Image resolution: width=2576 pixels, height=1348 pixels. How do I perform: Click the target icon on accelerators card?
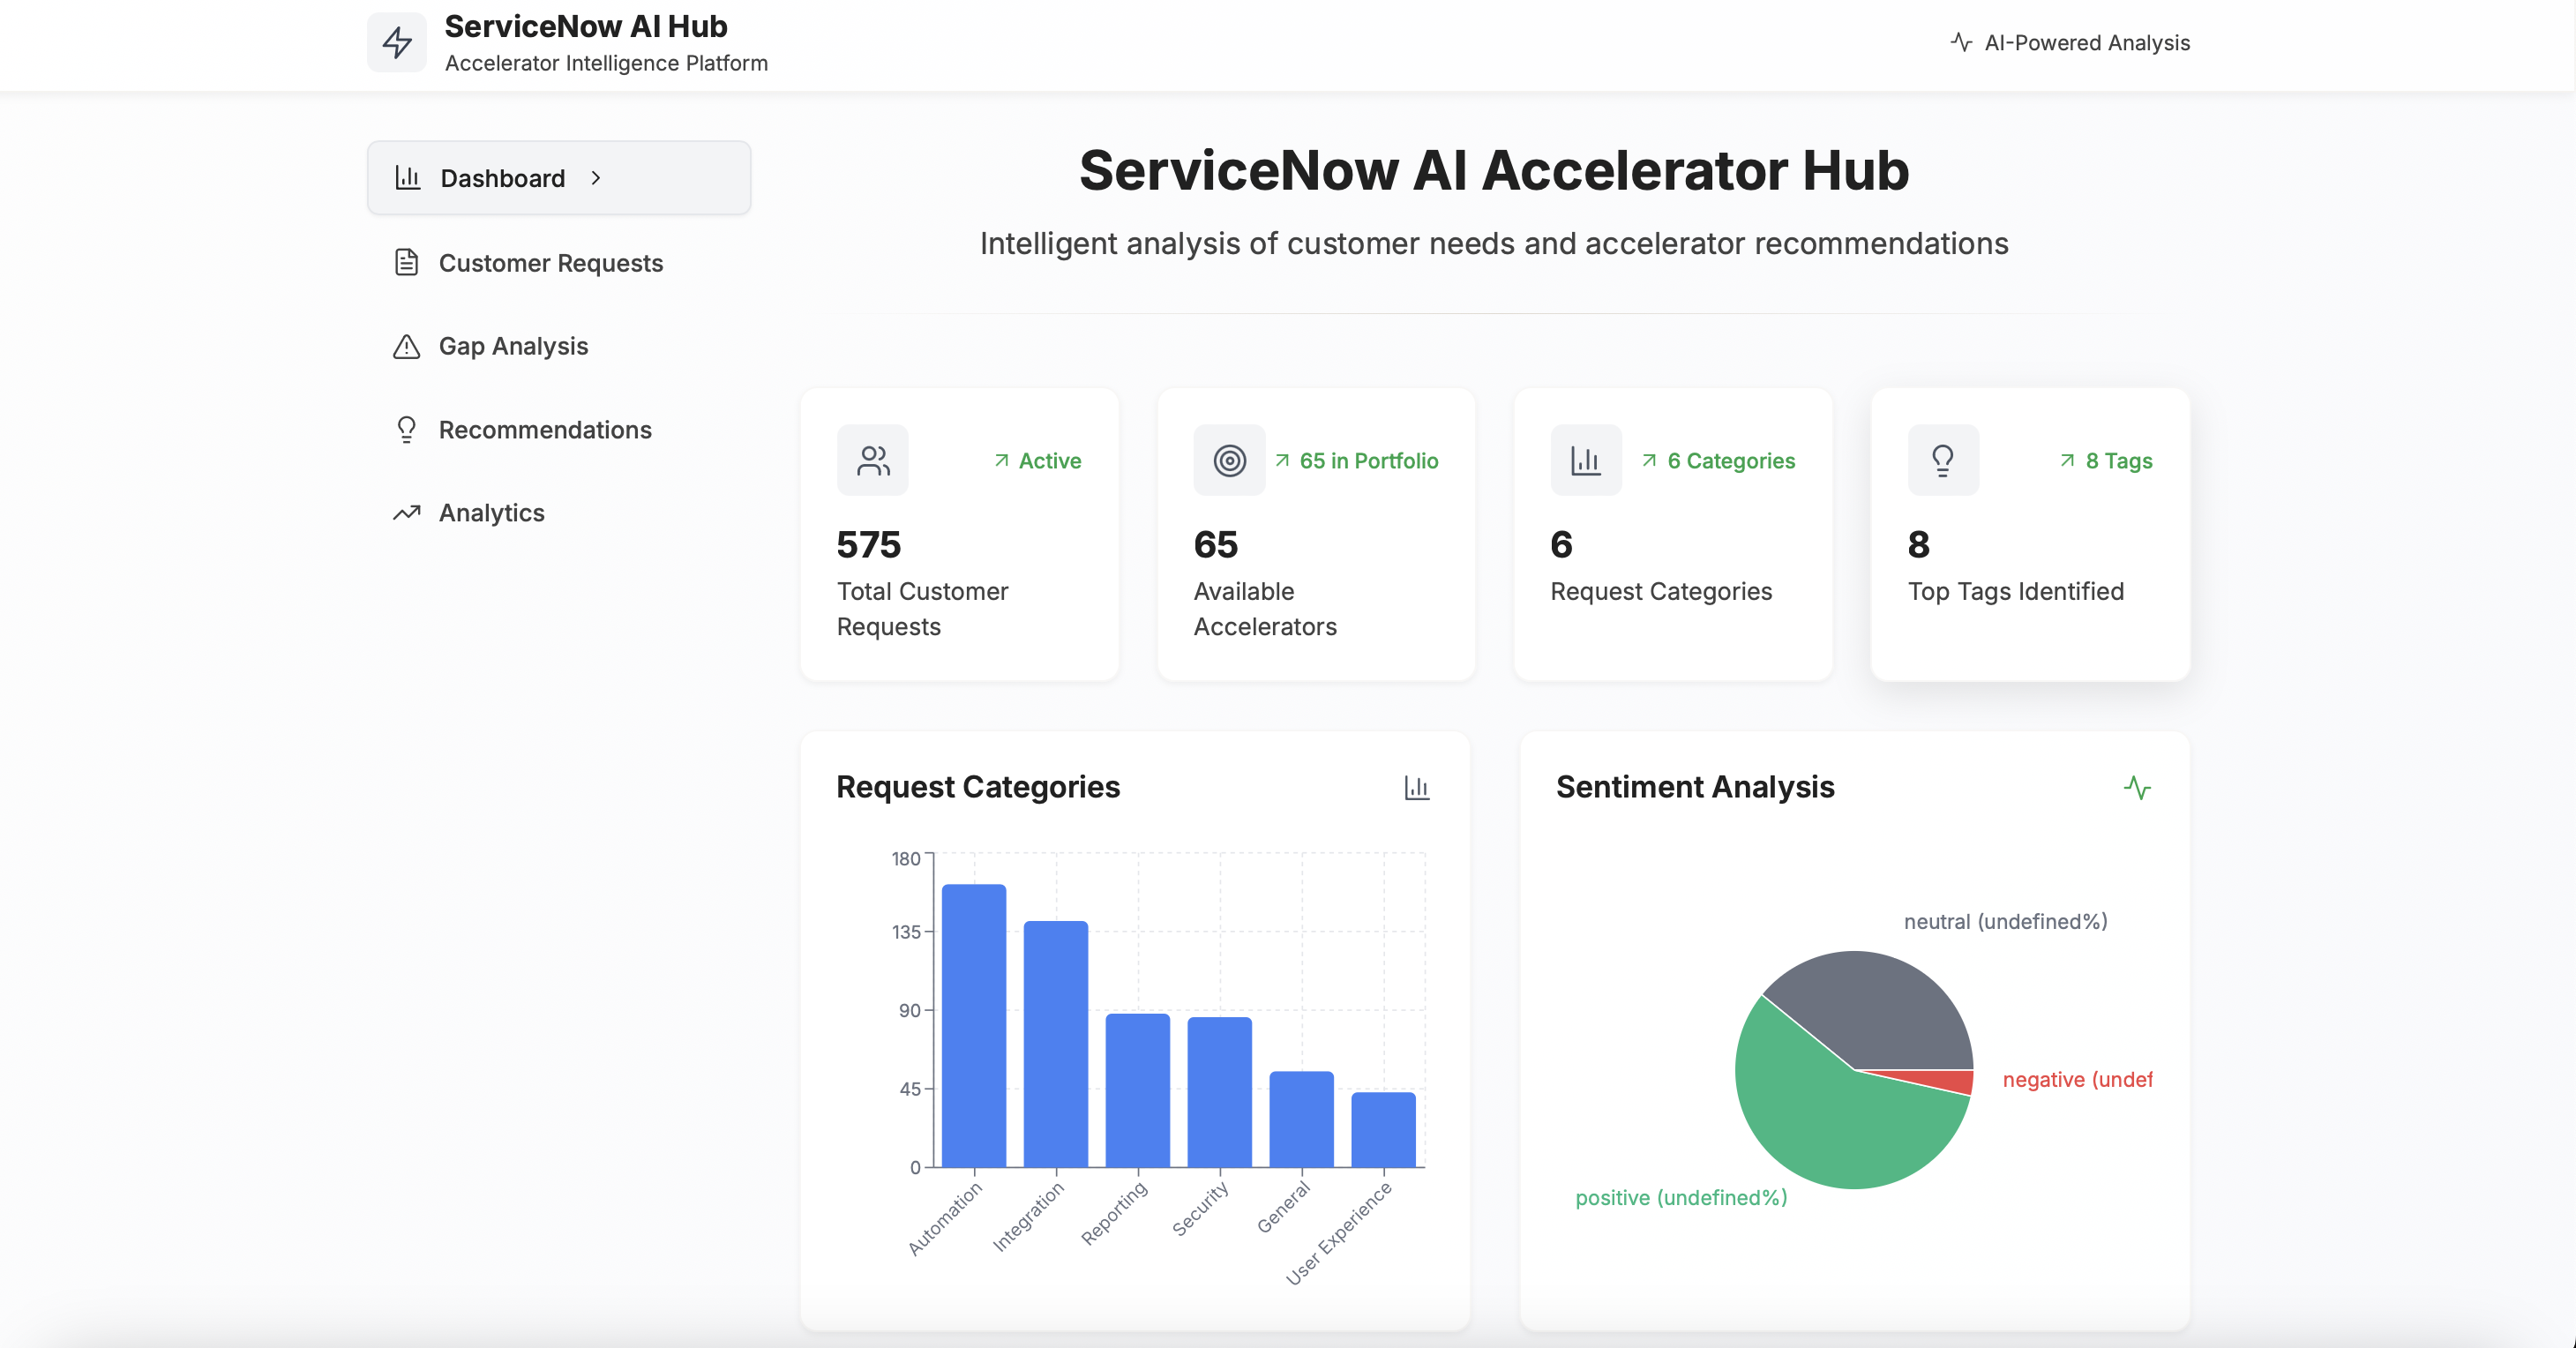point(1229,460)
